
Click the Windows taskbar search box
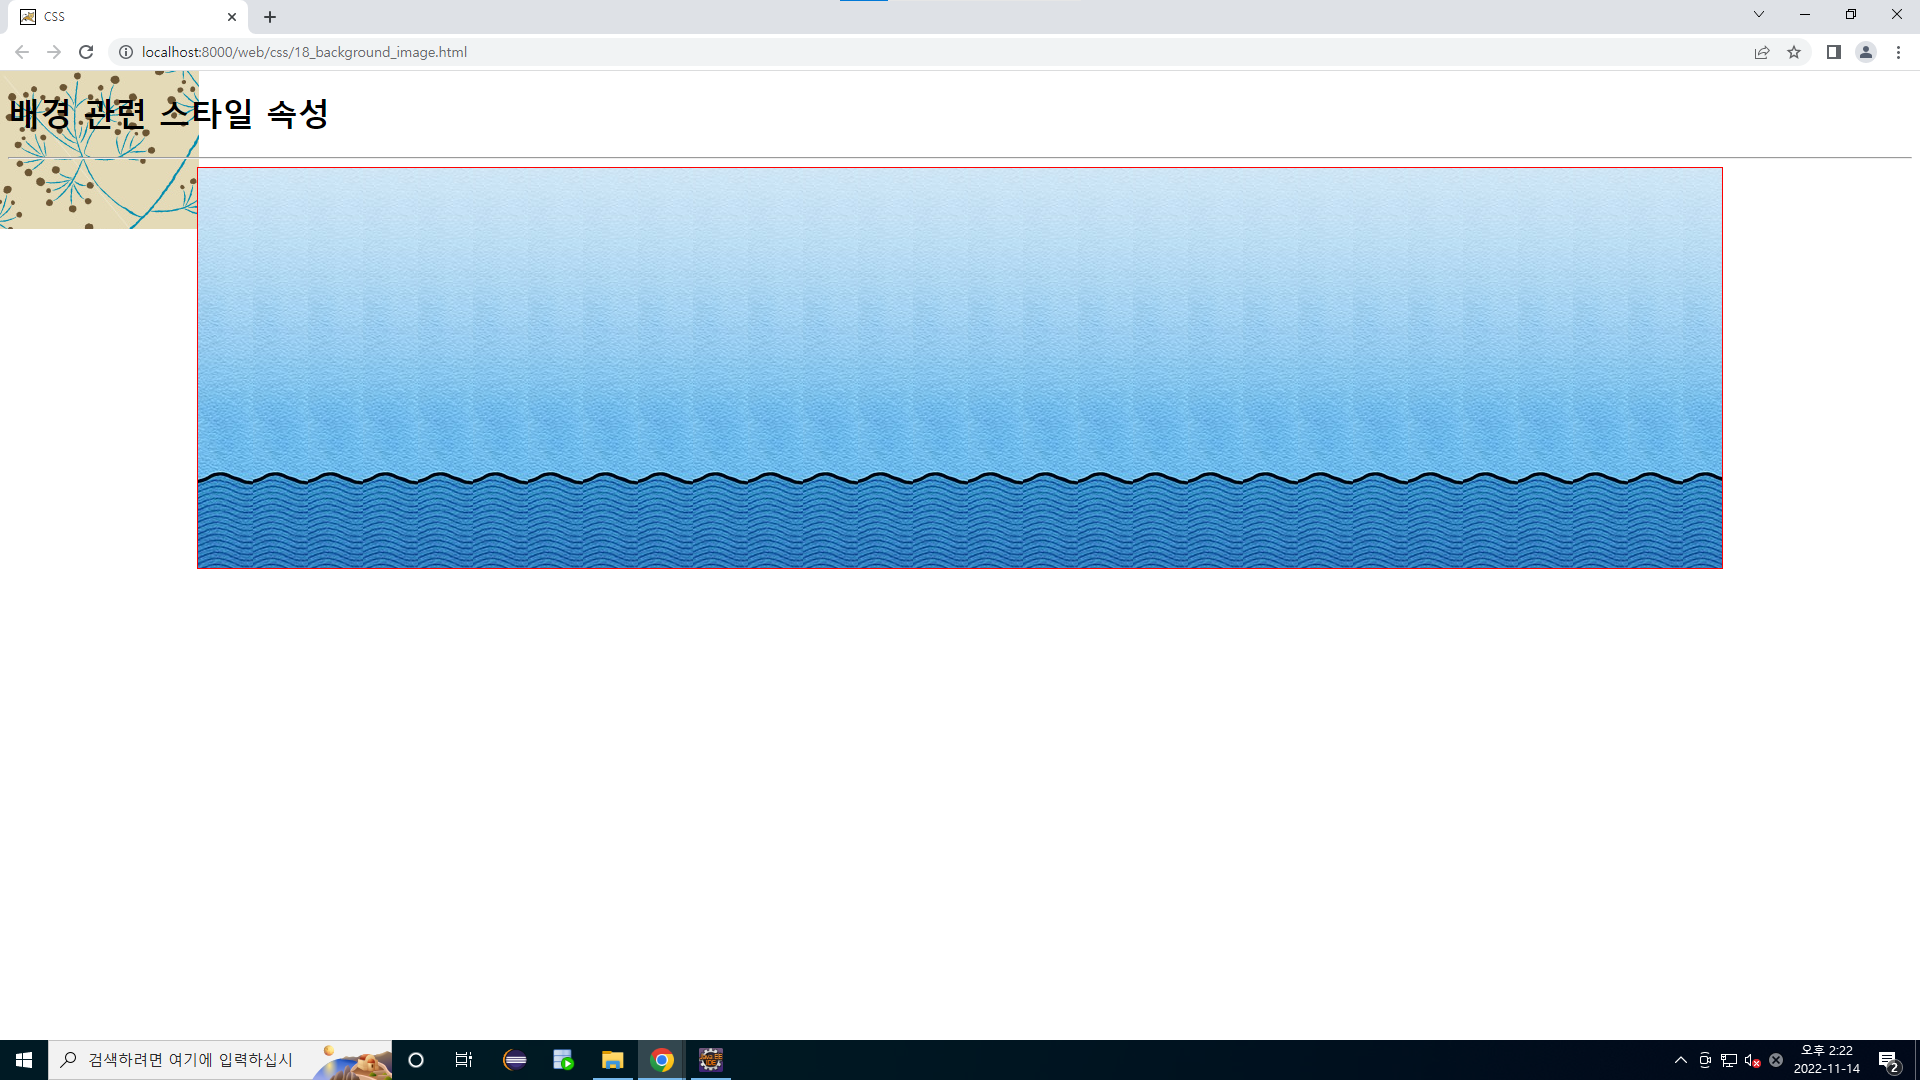coord(190,1060)
